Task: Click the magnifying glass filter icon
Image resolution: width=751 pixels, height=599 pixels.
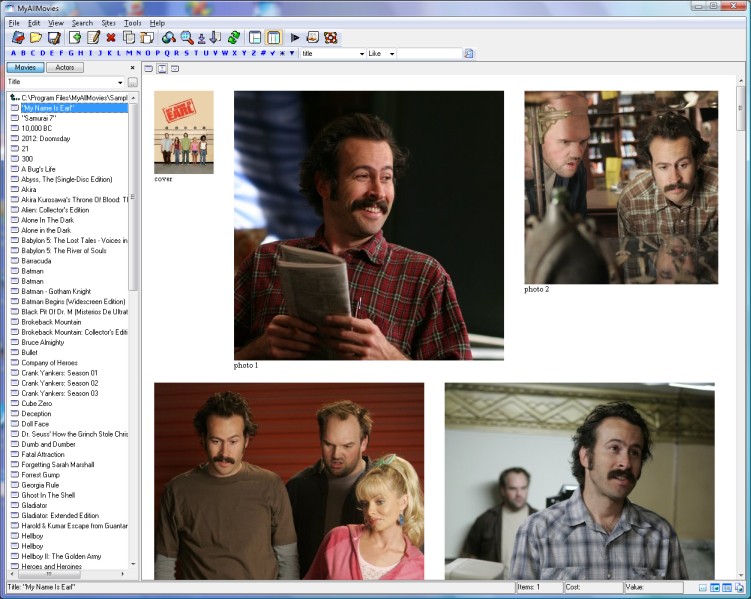Action: click(187, 37)
